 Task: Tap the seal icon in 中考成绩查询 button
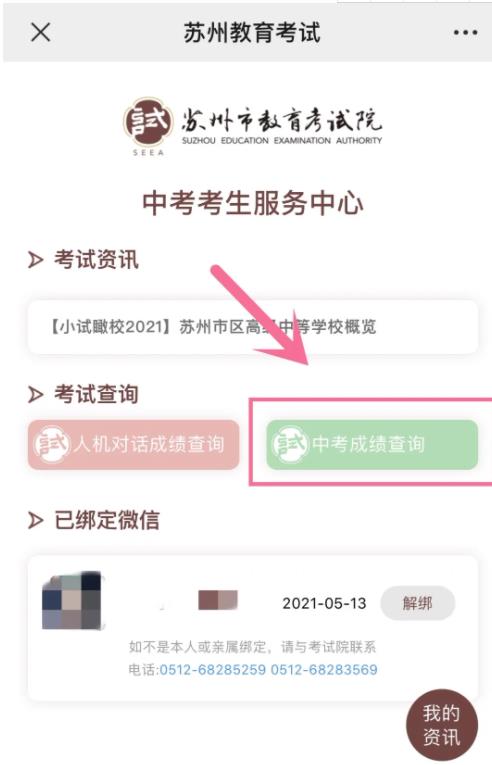click(x=290, y=444)
